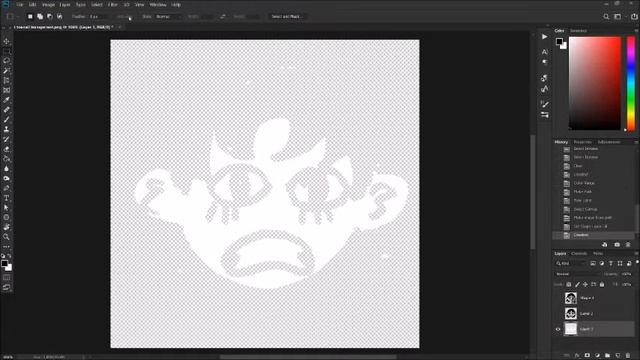Toggle lock transparent pixels
Viewport: 640px width, 360px height.
coord(569,284)
